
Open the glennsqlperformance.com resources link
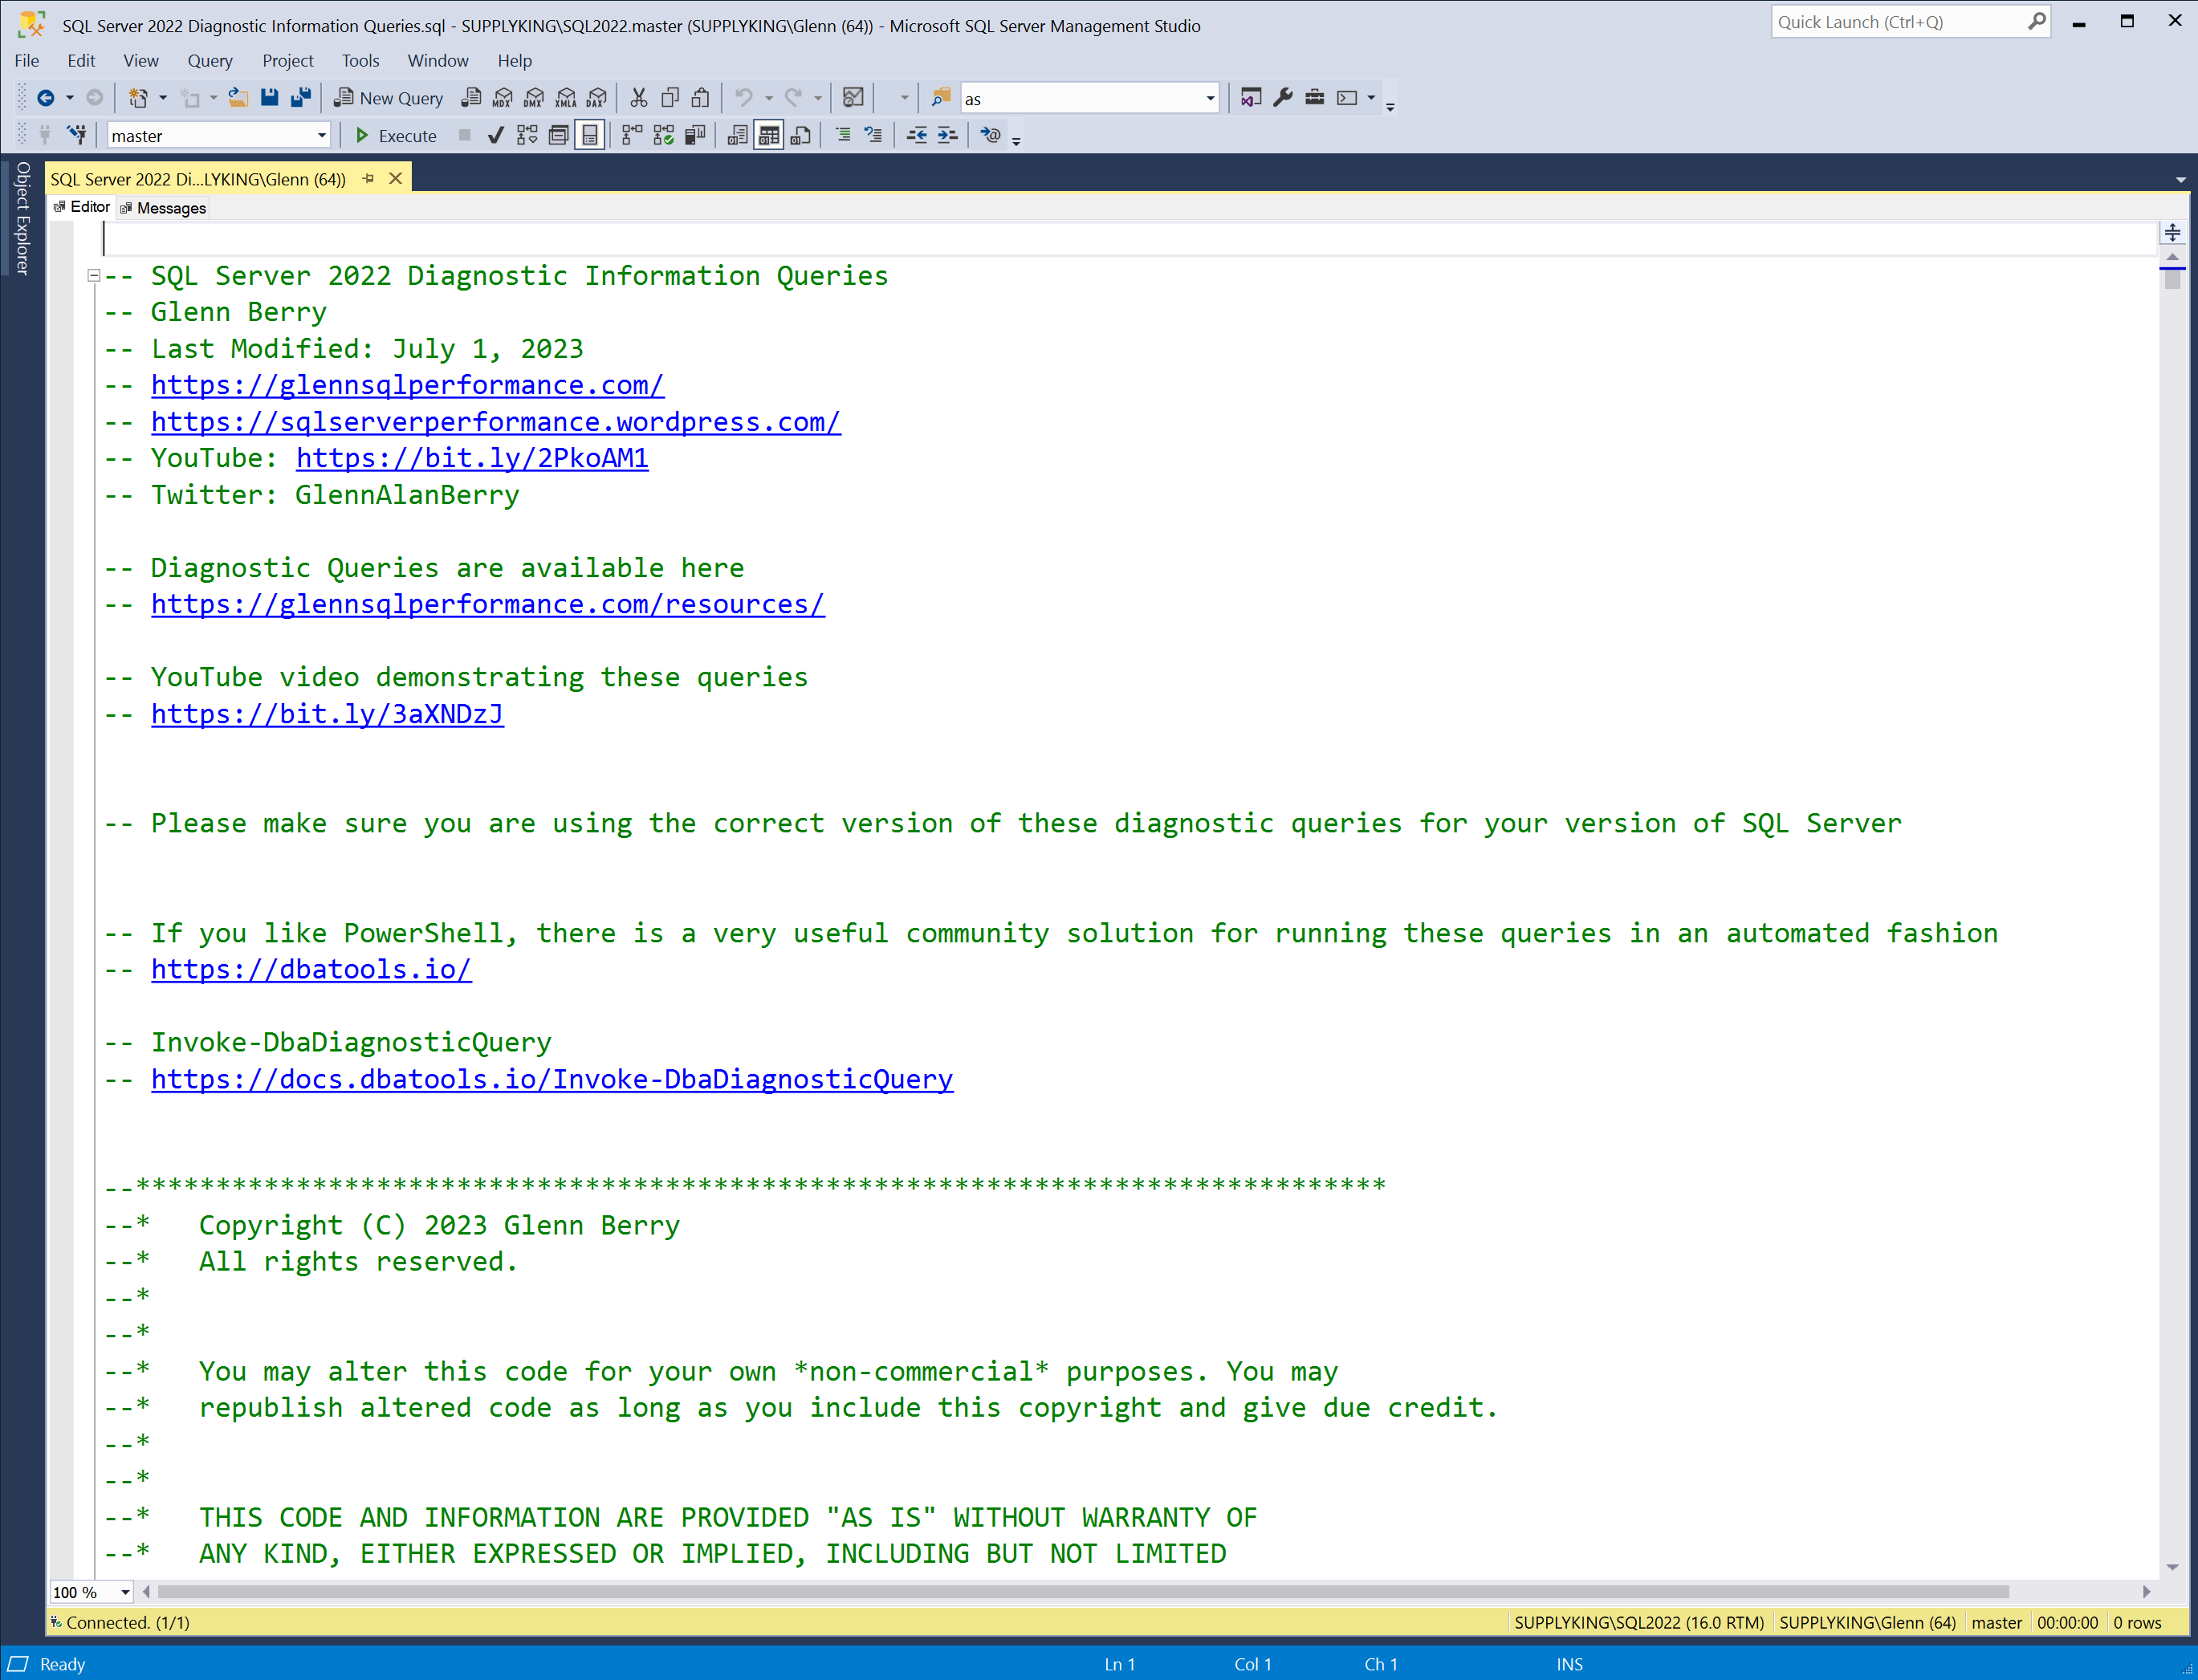pos(487,604)
